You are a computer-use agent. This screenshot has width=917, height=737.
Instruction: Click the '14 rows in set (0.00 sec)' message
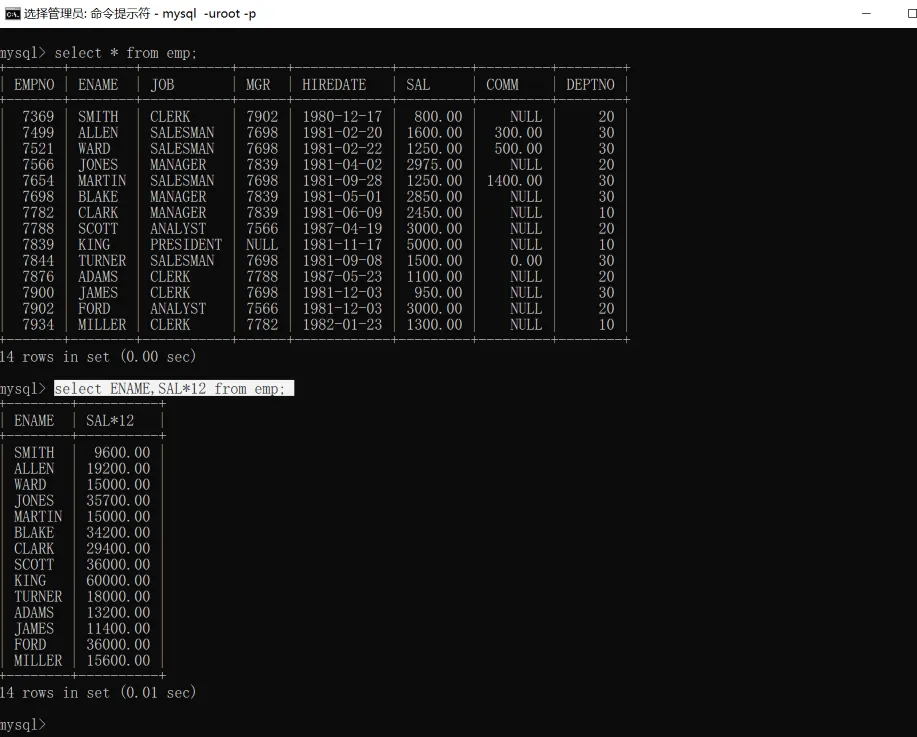tap(98, 356)
